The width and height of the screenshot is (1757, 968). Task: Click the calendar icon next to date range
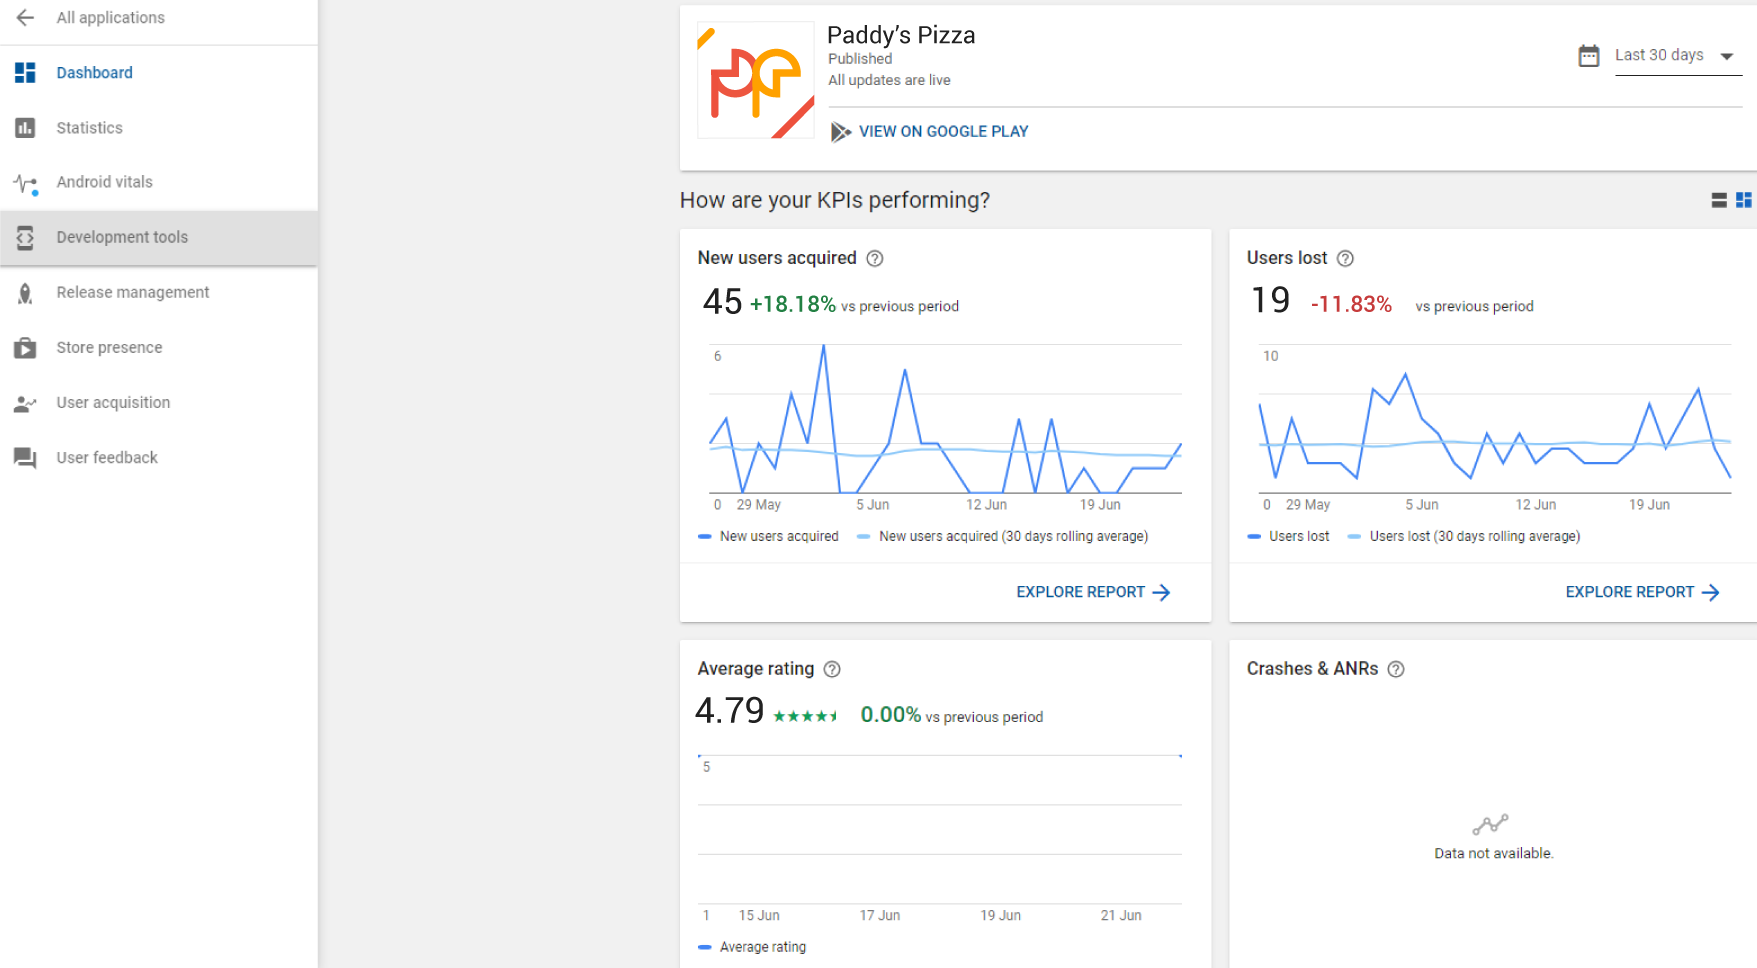pyautogui.click(x=1589, y=55)
